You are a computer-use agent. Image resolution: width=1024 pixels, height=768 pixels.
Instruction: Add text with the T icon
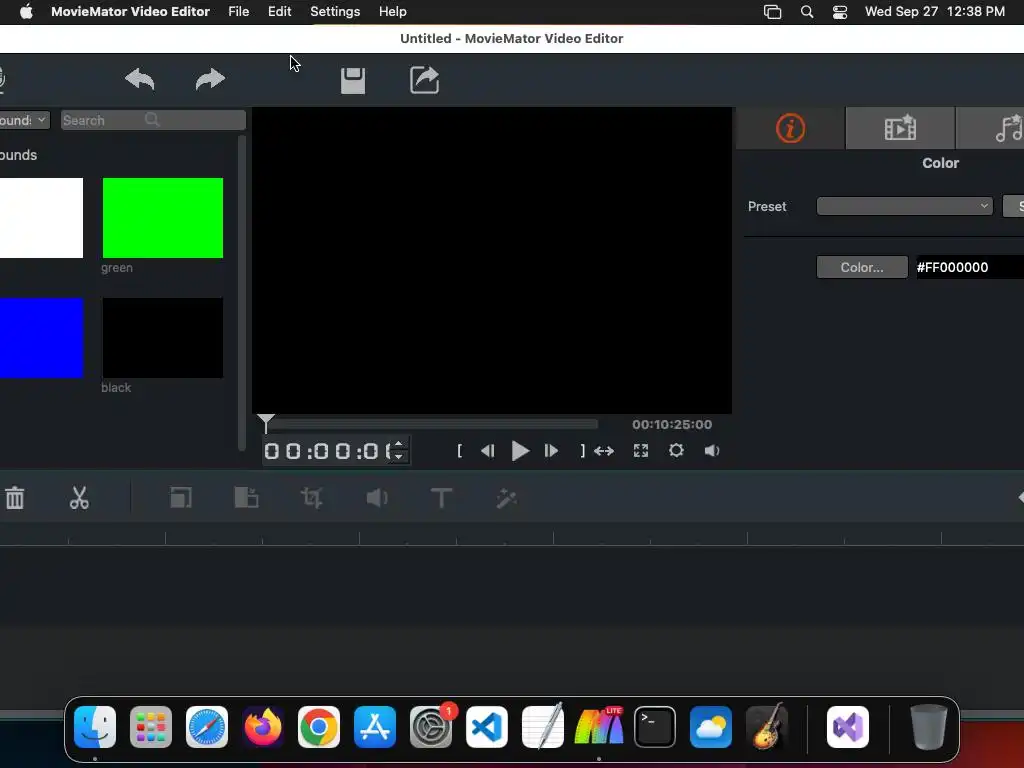click(x=441, y=498)
